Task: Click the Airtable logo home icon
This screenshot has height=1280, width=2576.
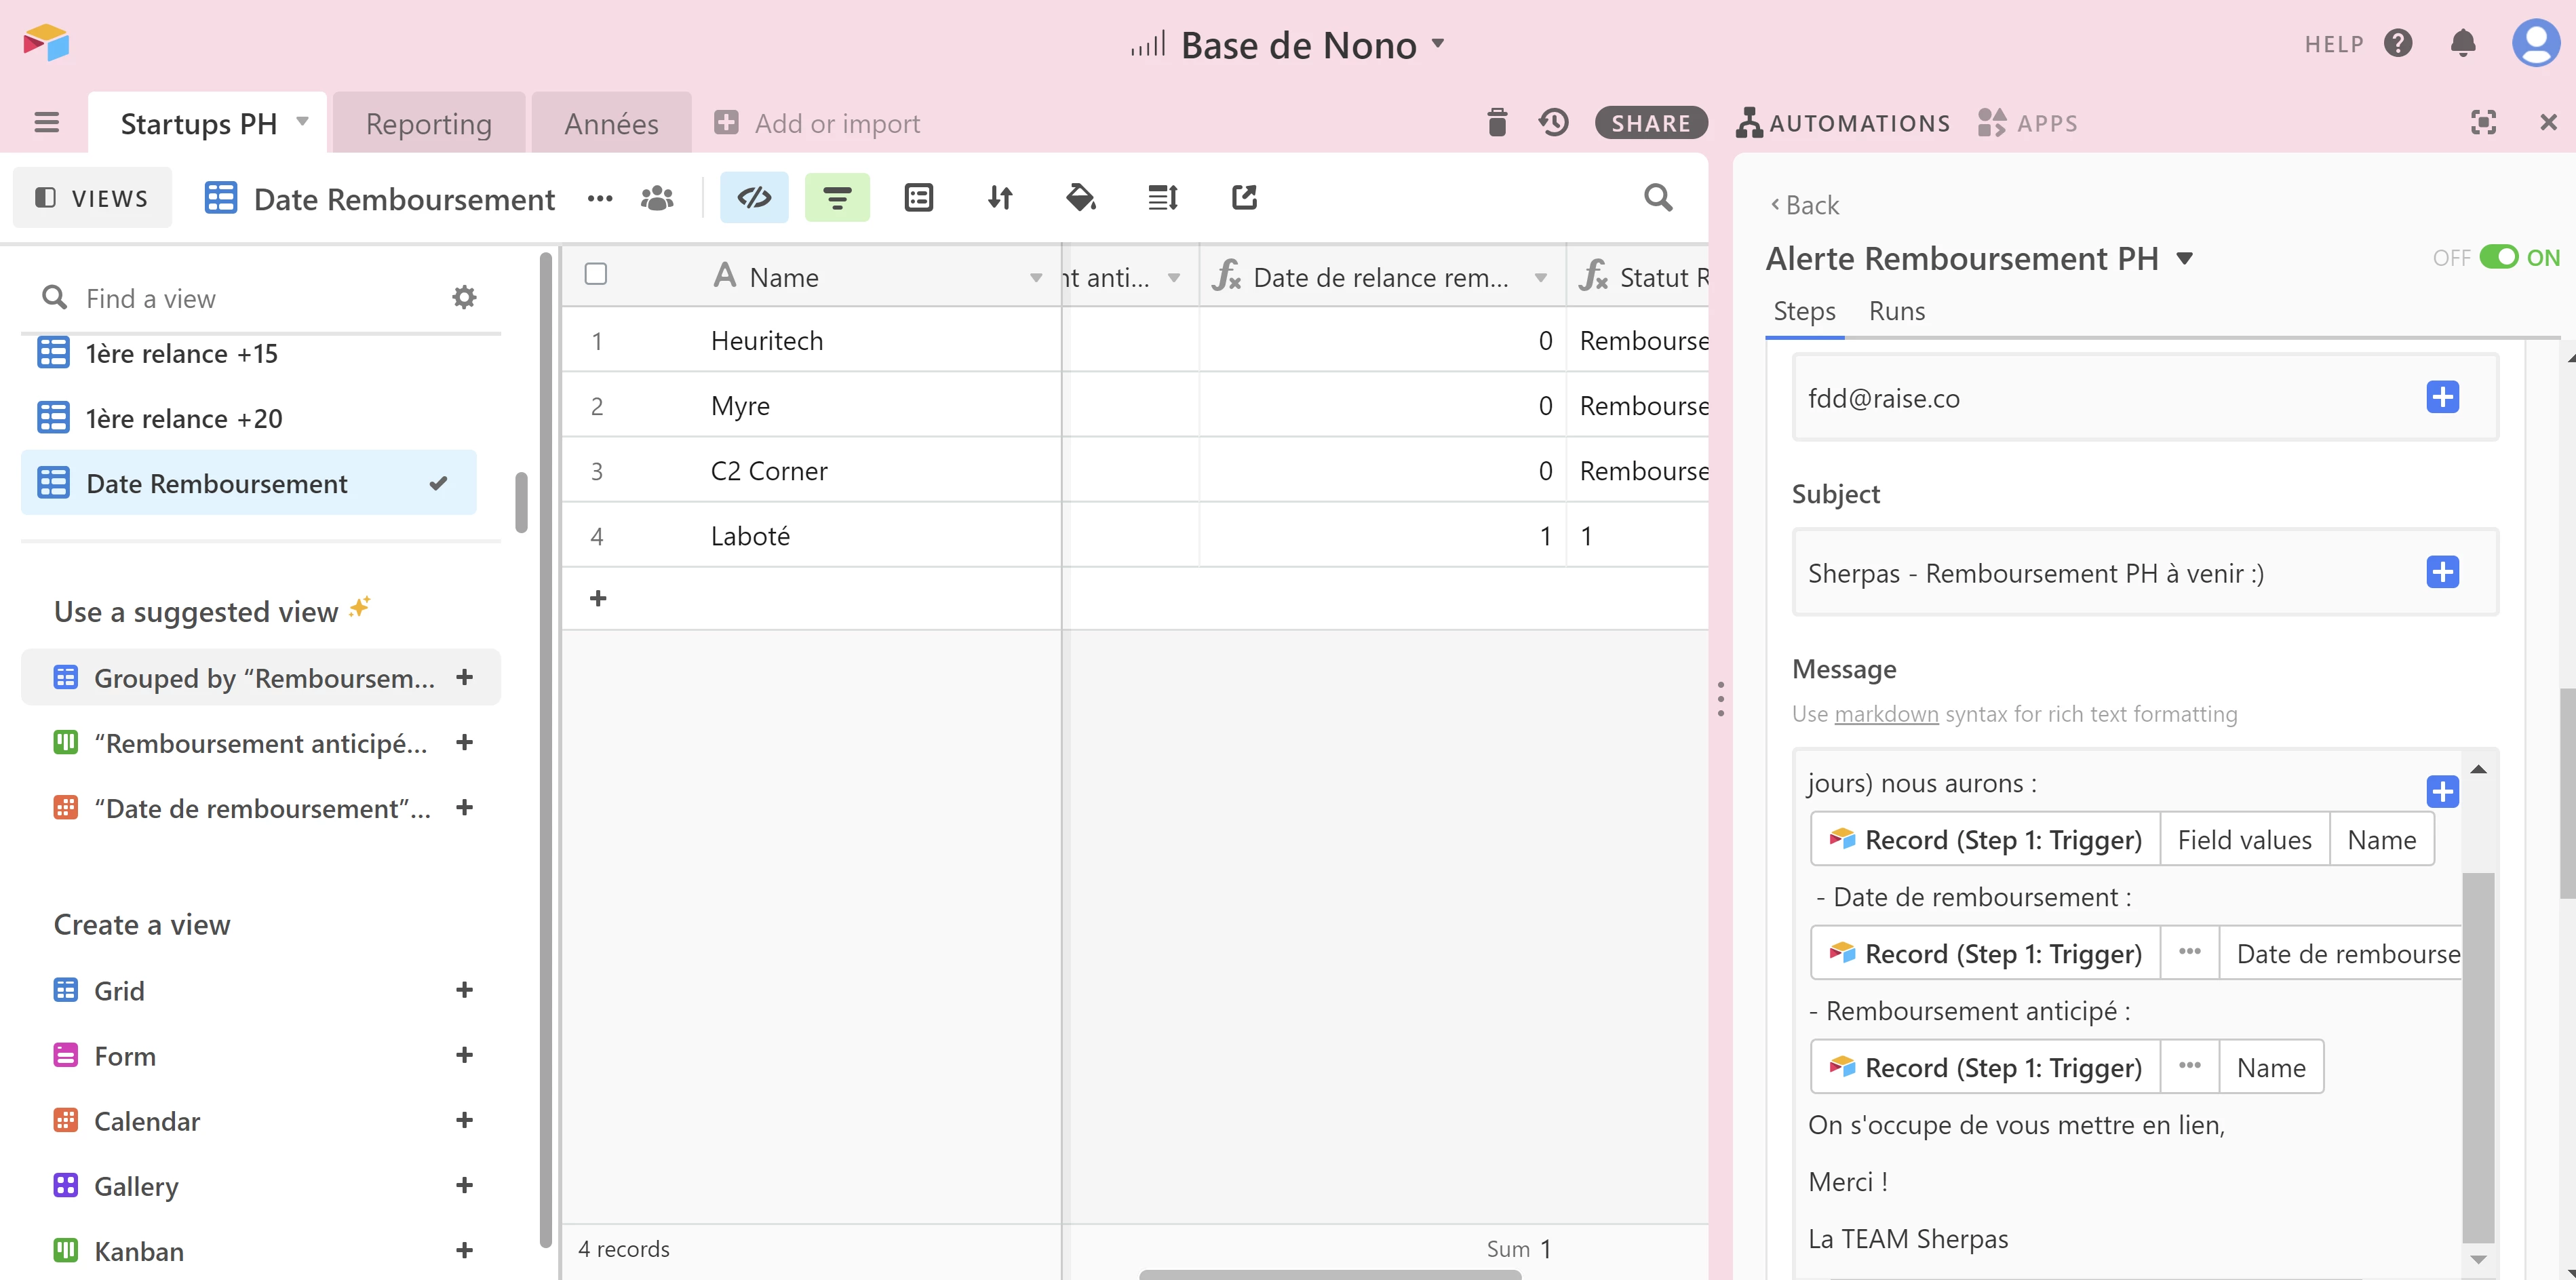Action: pyautogui.click(x=46, y=43)
